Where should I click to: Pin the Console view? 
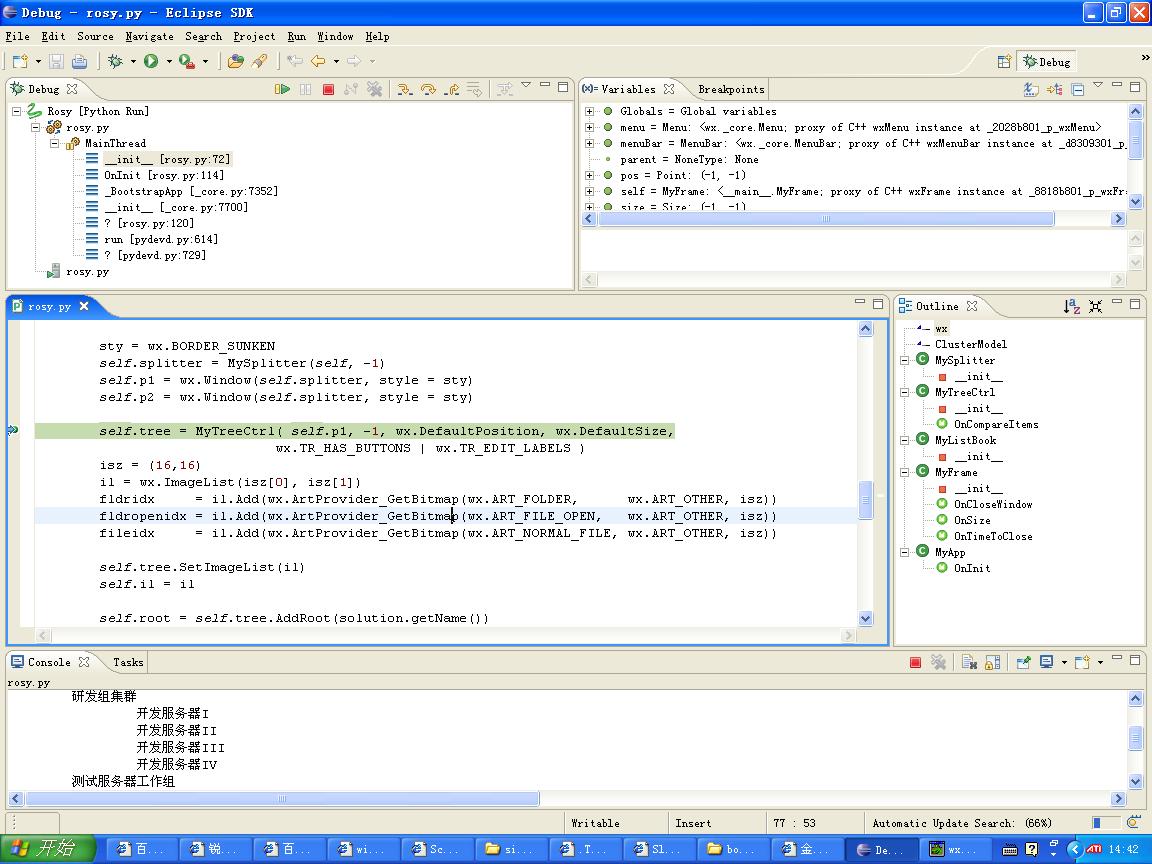point(1023,663)
